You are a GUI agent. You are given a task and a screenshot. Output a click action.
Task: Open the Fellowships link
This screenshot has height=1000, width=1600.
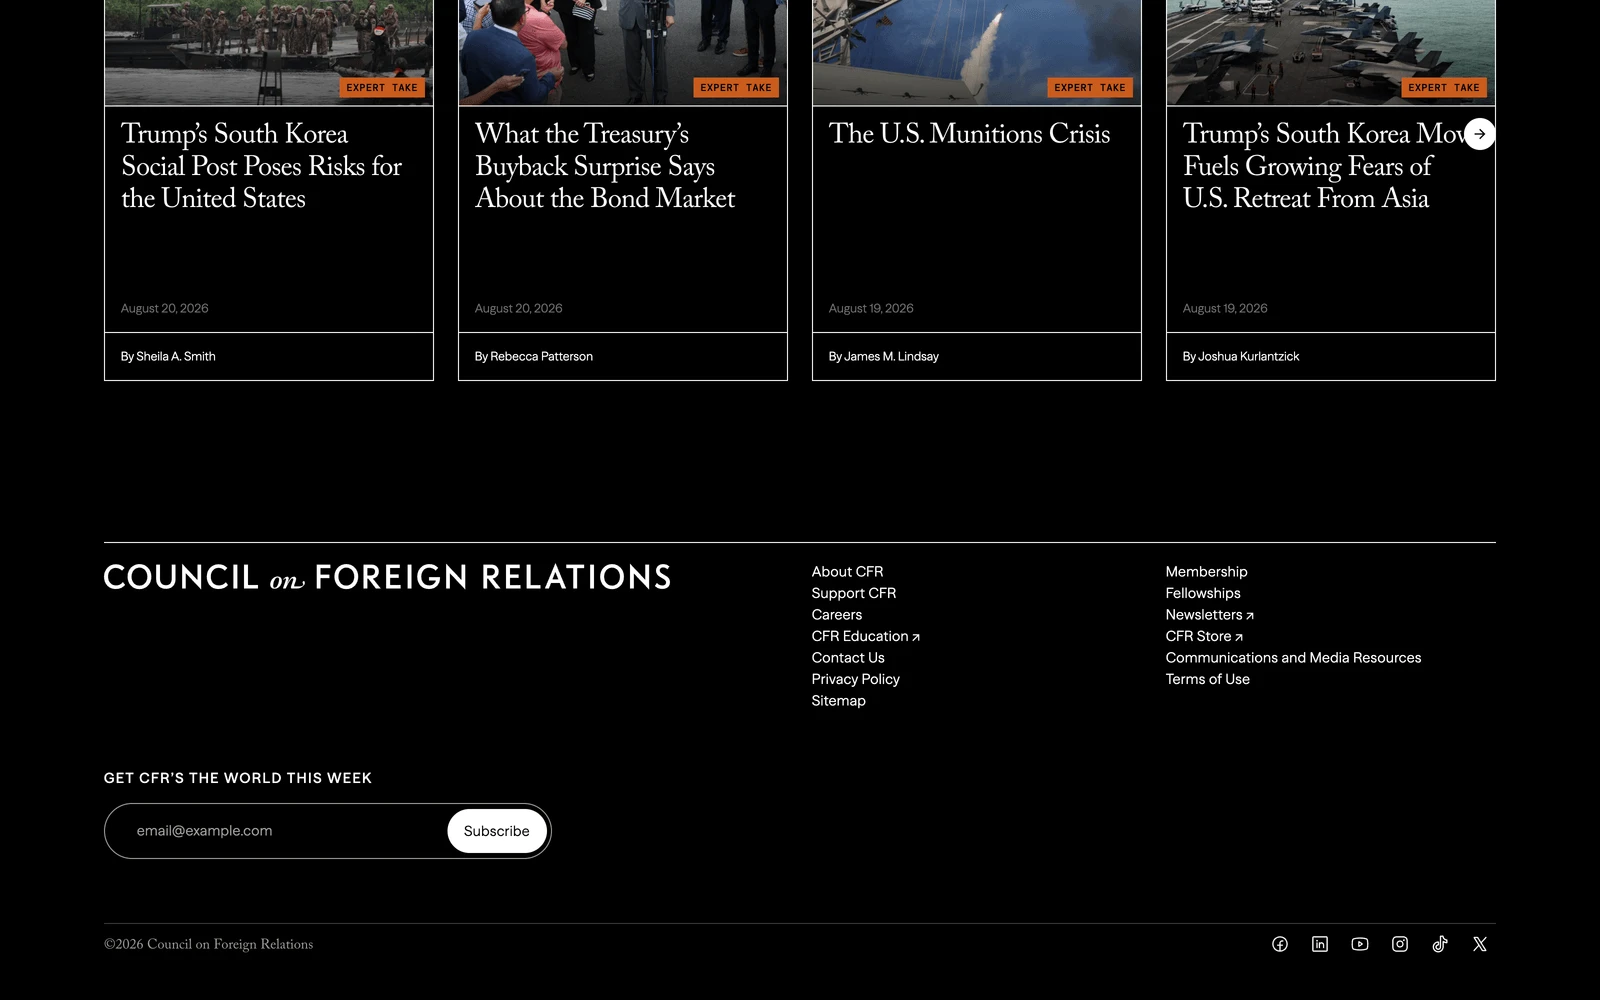pos(1203,593)
